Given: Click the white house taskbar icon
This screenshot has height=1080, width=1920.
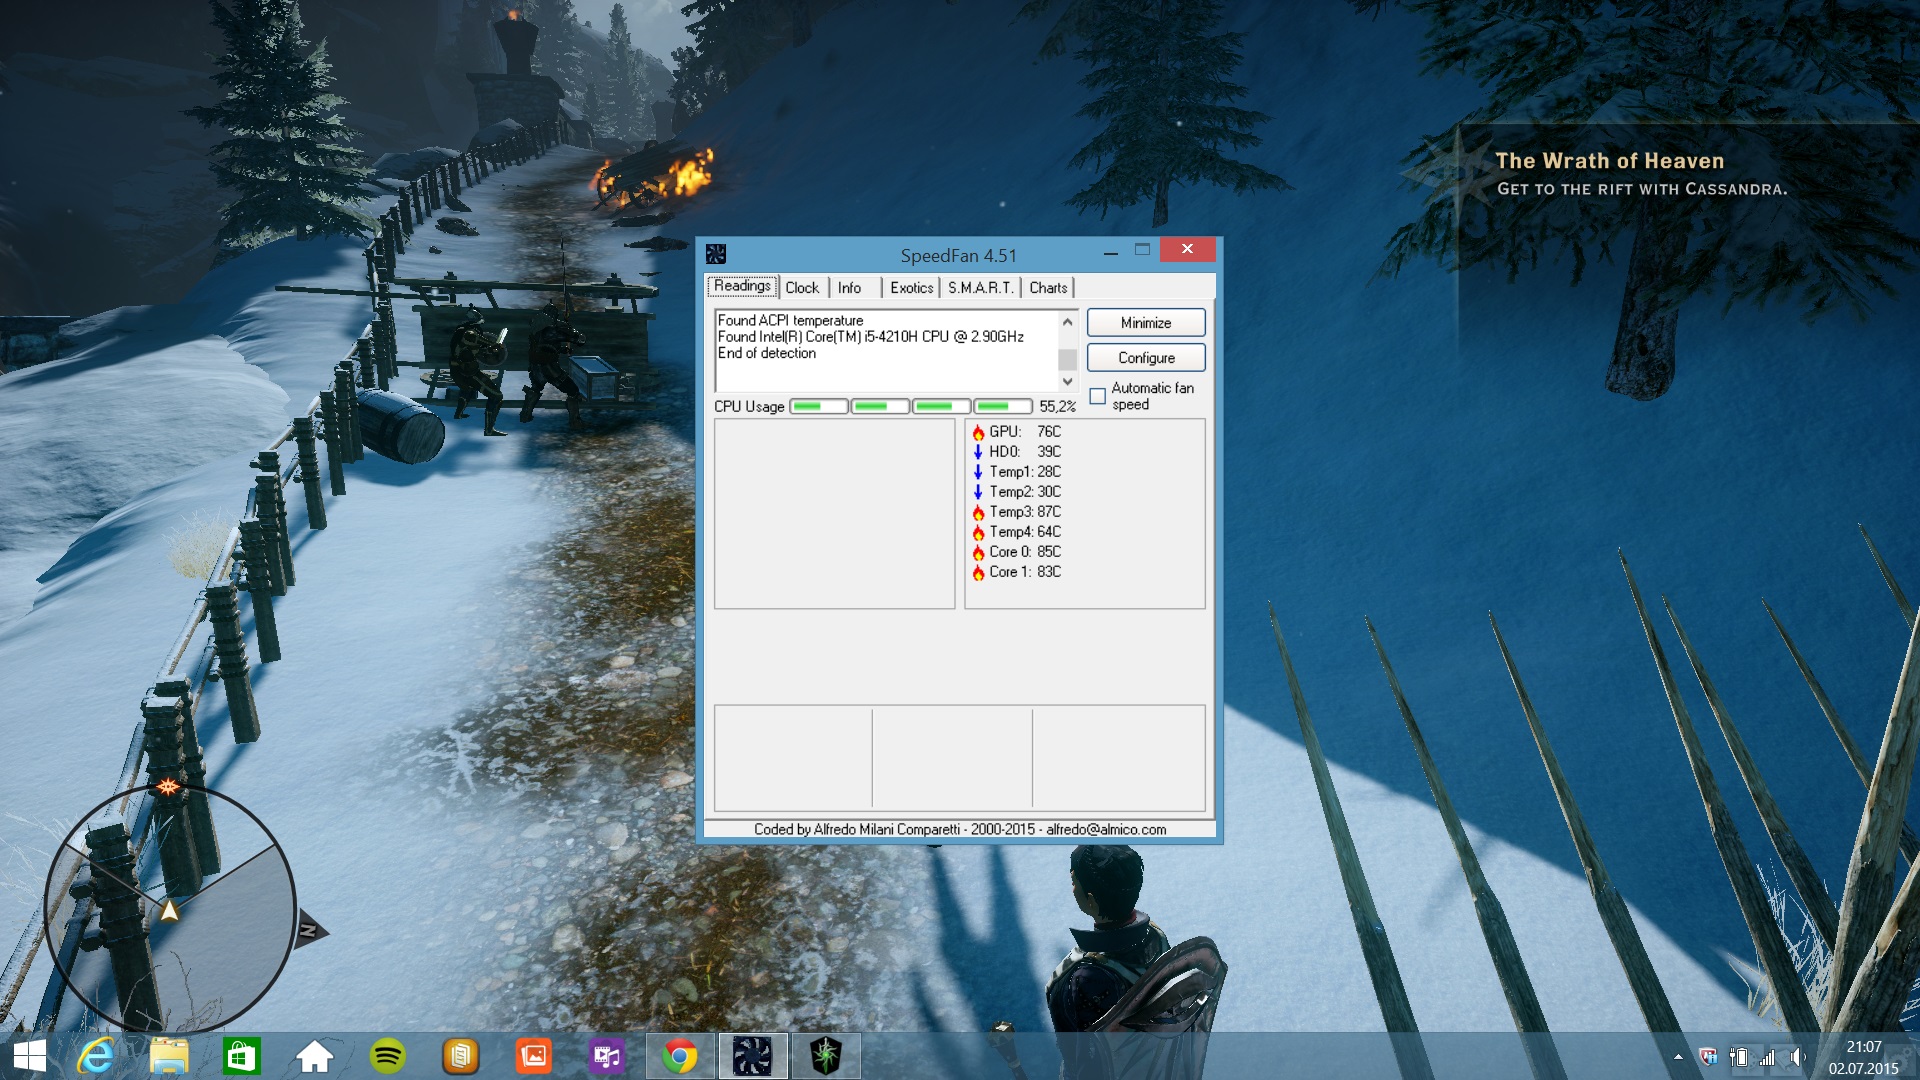Looking at the screenshot, I should click(314, 1056).
